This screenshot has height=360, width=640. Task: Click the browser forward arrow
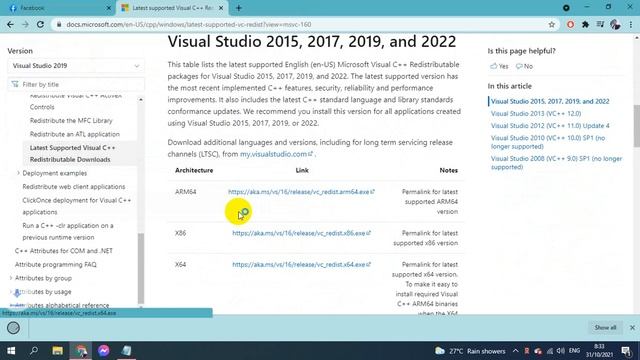point(25,24)
